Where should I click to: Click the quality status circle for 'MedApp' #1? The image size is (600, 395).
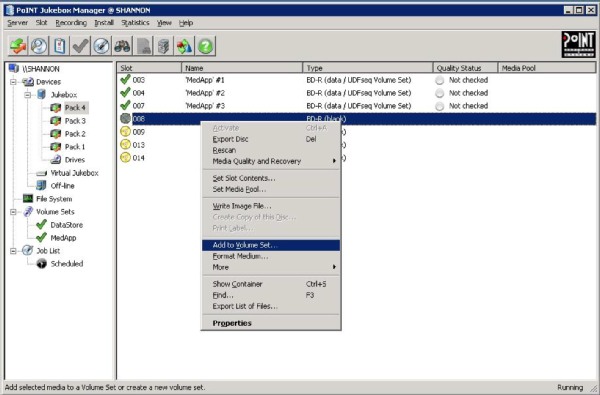pyautogui.click(x=440, y=80)
